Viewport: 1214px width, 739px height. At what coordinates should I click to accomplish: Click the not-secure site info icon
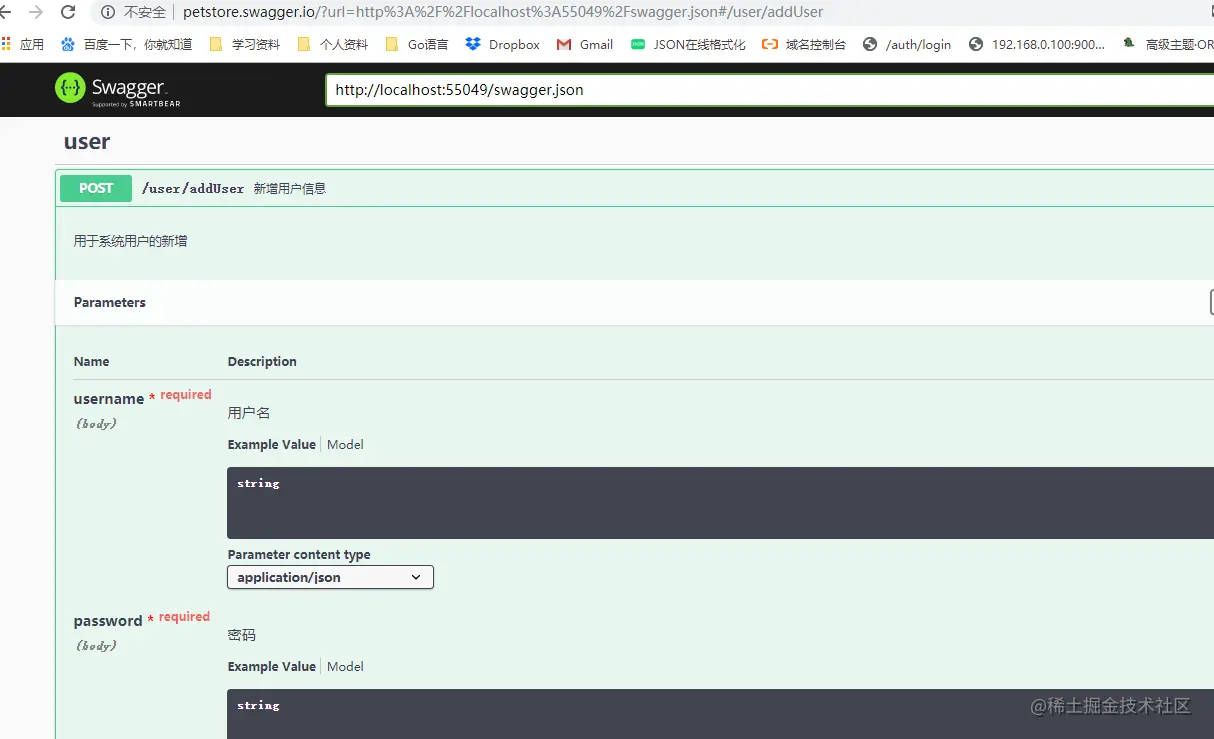click(108, 12)
